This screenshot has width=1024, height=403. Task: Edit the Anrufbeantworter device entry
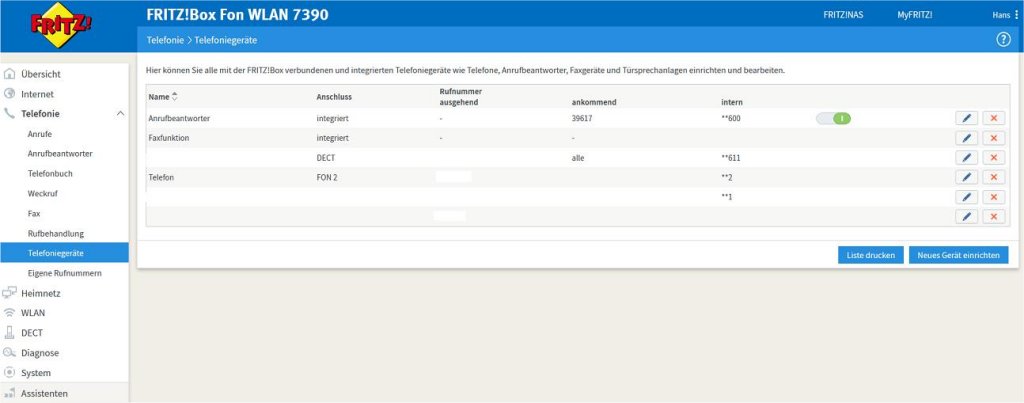[966, 118]
